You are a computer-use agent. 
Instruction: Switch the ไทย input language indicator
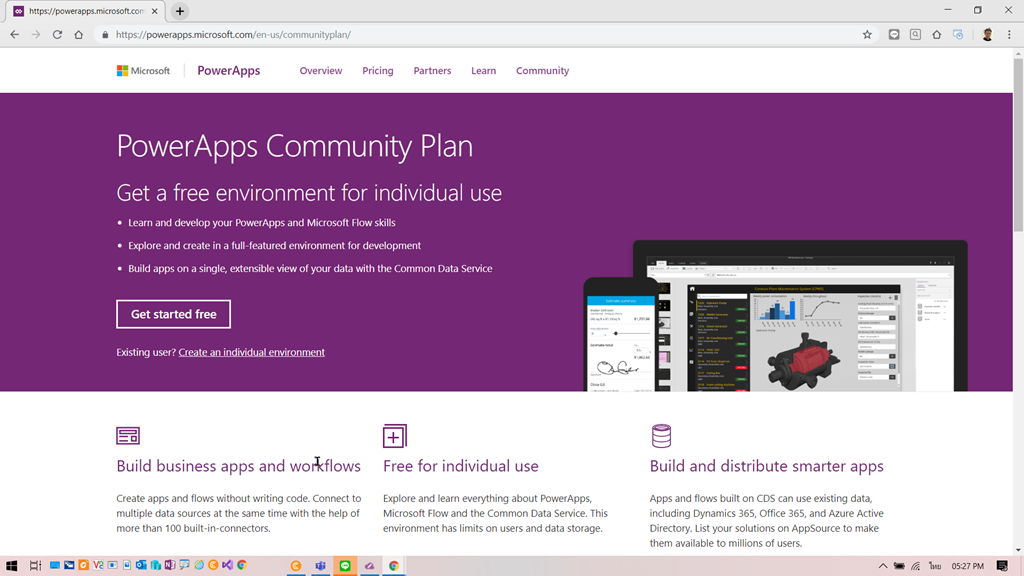pyautogui.click(x=935, y=566)
